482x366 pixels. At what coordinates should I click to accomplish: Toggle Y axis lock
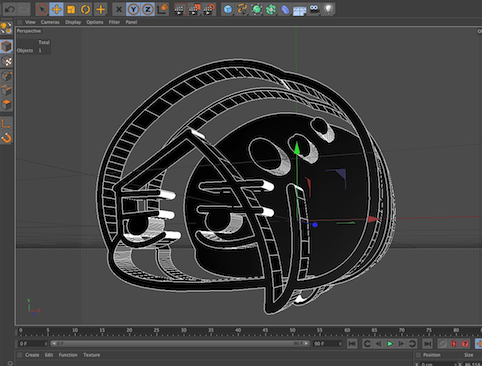tap(133, 9)
